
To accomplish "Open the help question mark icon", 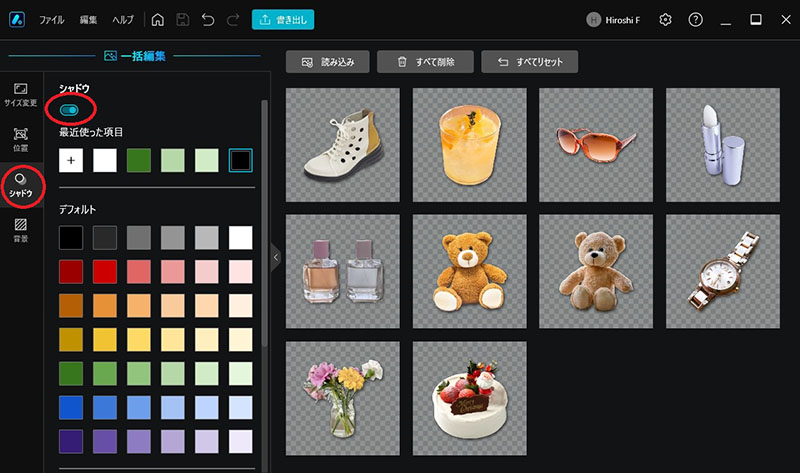I will pos(695,20).
